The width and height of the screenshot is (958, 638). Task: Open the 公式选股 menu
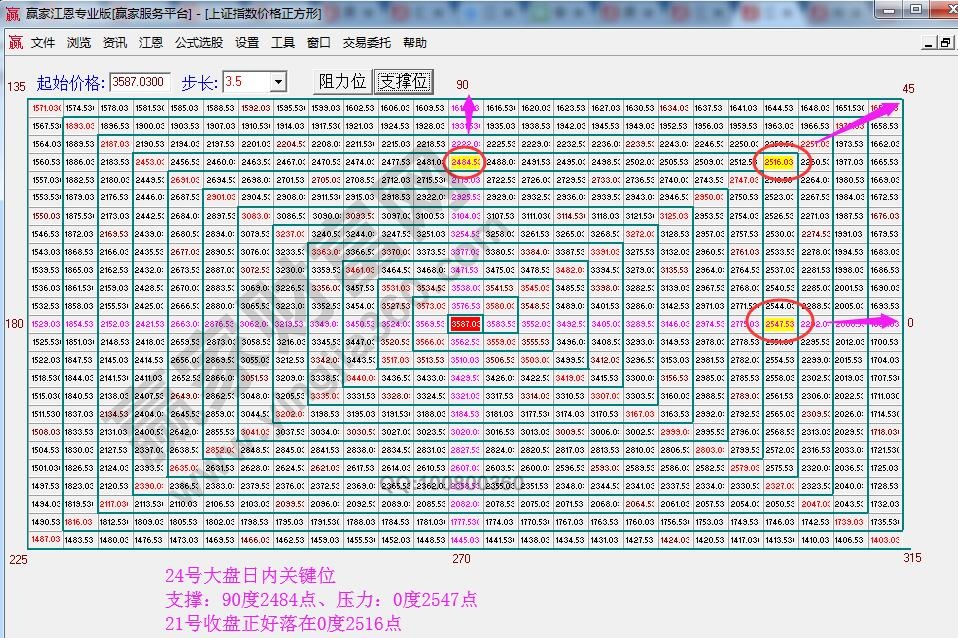coord(197,42)
